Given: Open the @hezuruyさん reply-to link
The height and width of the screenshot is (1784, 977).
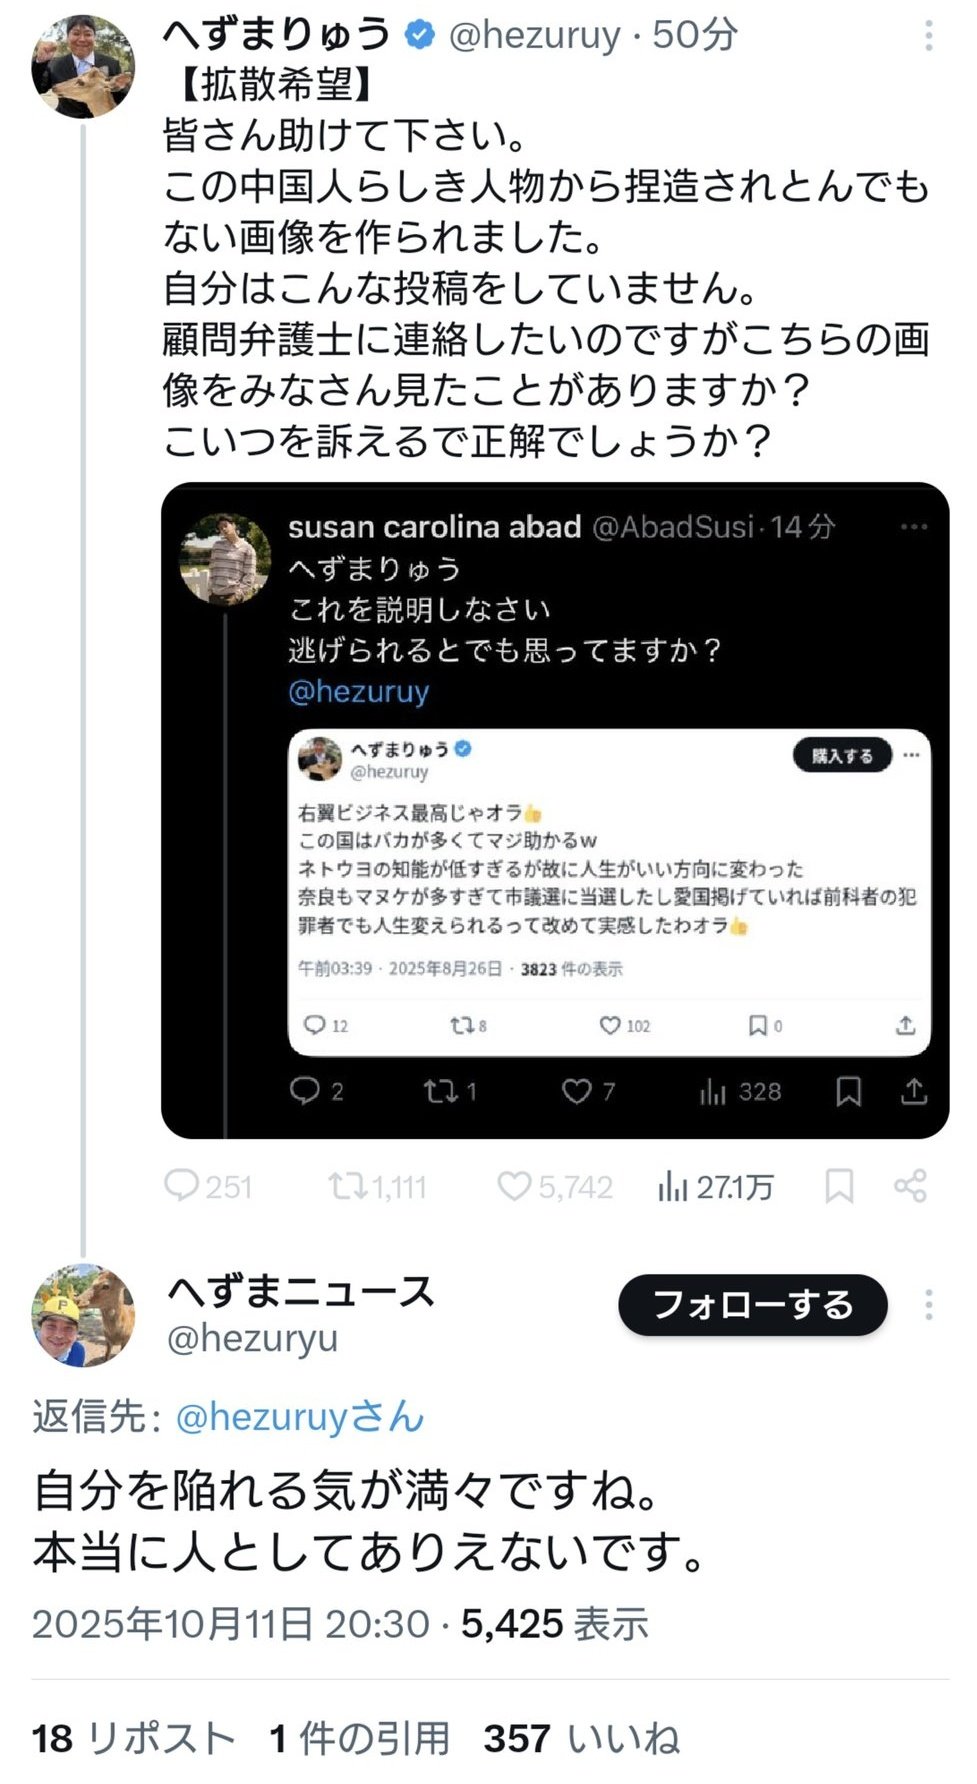Looking at the screenshot, I should pos(300,1416).
